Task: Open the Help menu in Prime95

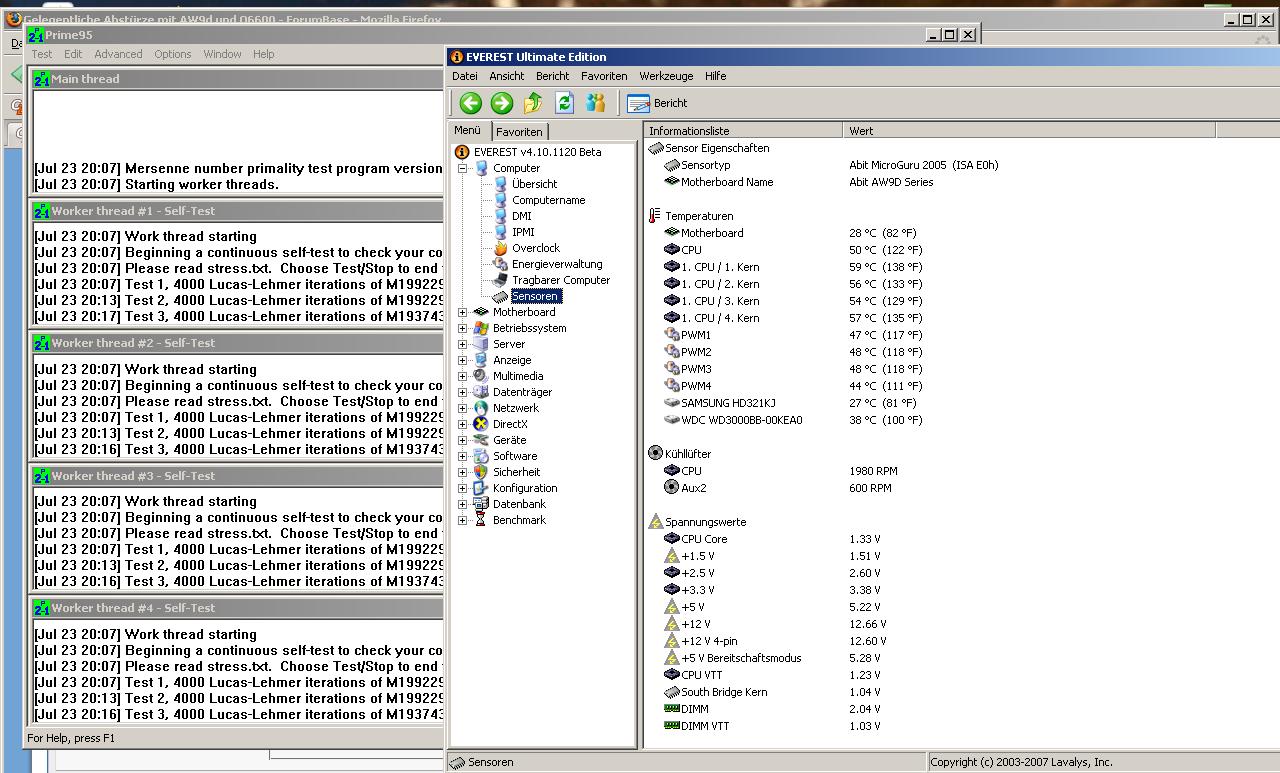Action: (263, 54)
